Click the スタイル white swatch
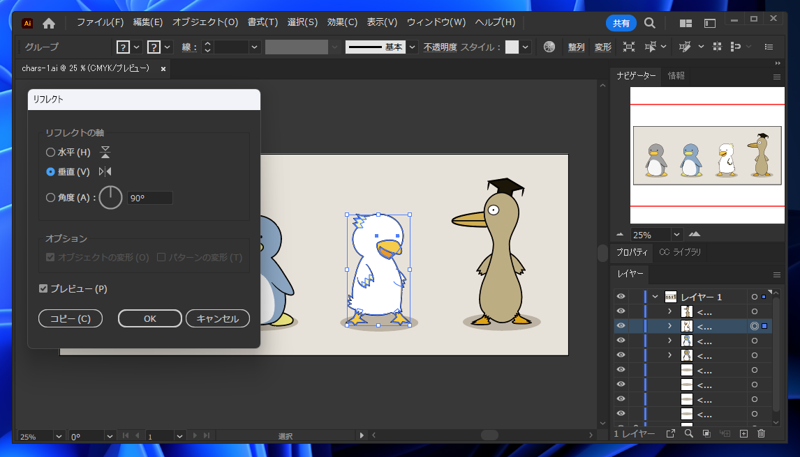Viewport: 800px width, 457px height. pyautogui.click(x=512, y=47)
